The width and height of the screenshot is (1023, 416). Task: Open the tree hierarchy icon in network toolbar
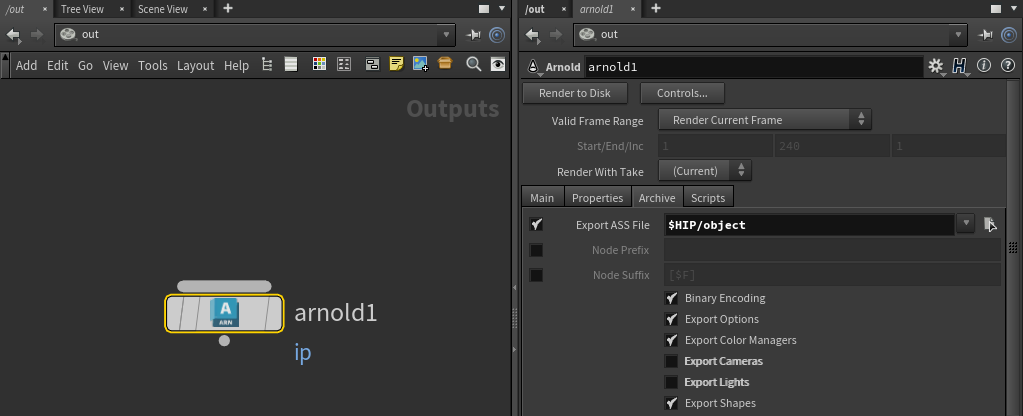coord(267,65)
